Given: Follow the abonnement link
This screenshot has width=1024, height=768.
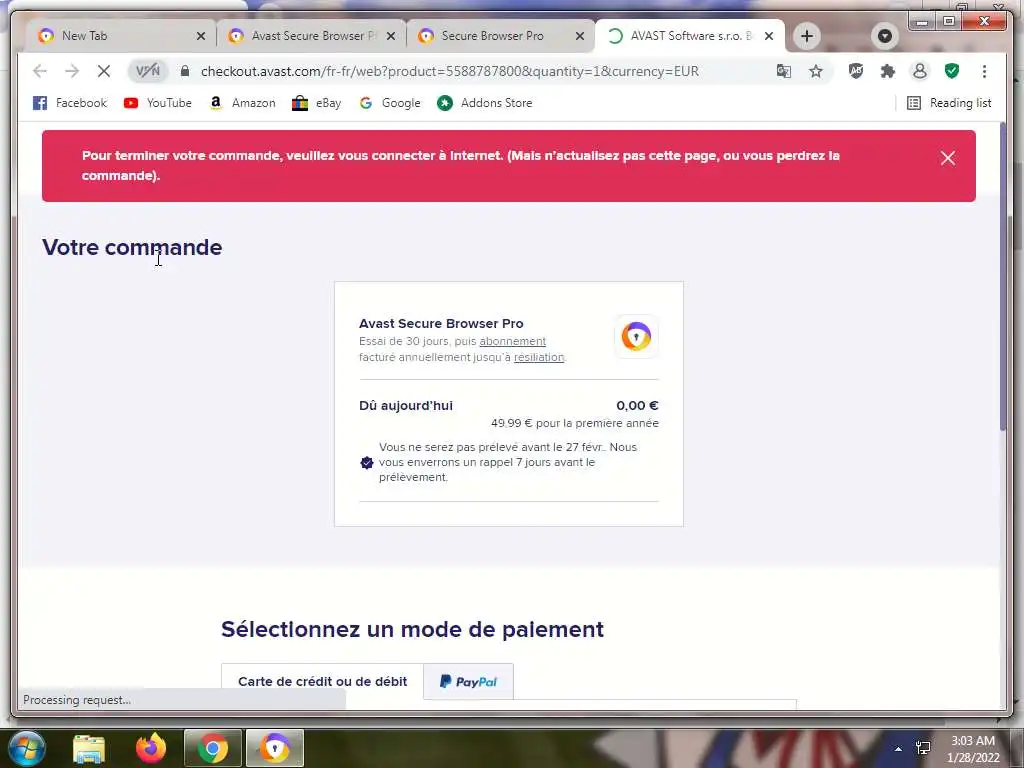Looking at the screenshot, I should [x=513, y=341].
